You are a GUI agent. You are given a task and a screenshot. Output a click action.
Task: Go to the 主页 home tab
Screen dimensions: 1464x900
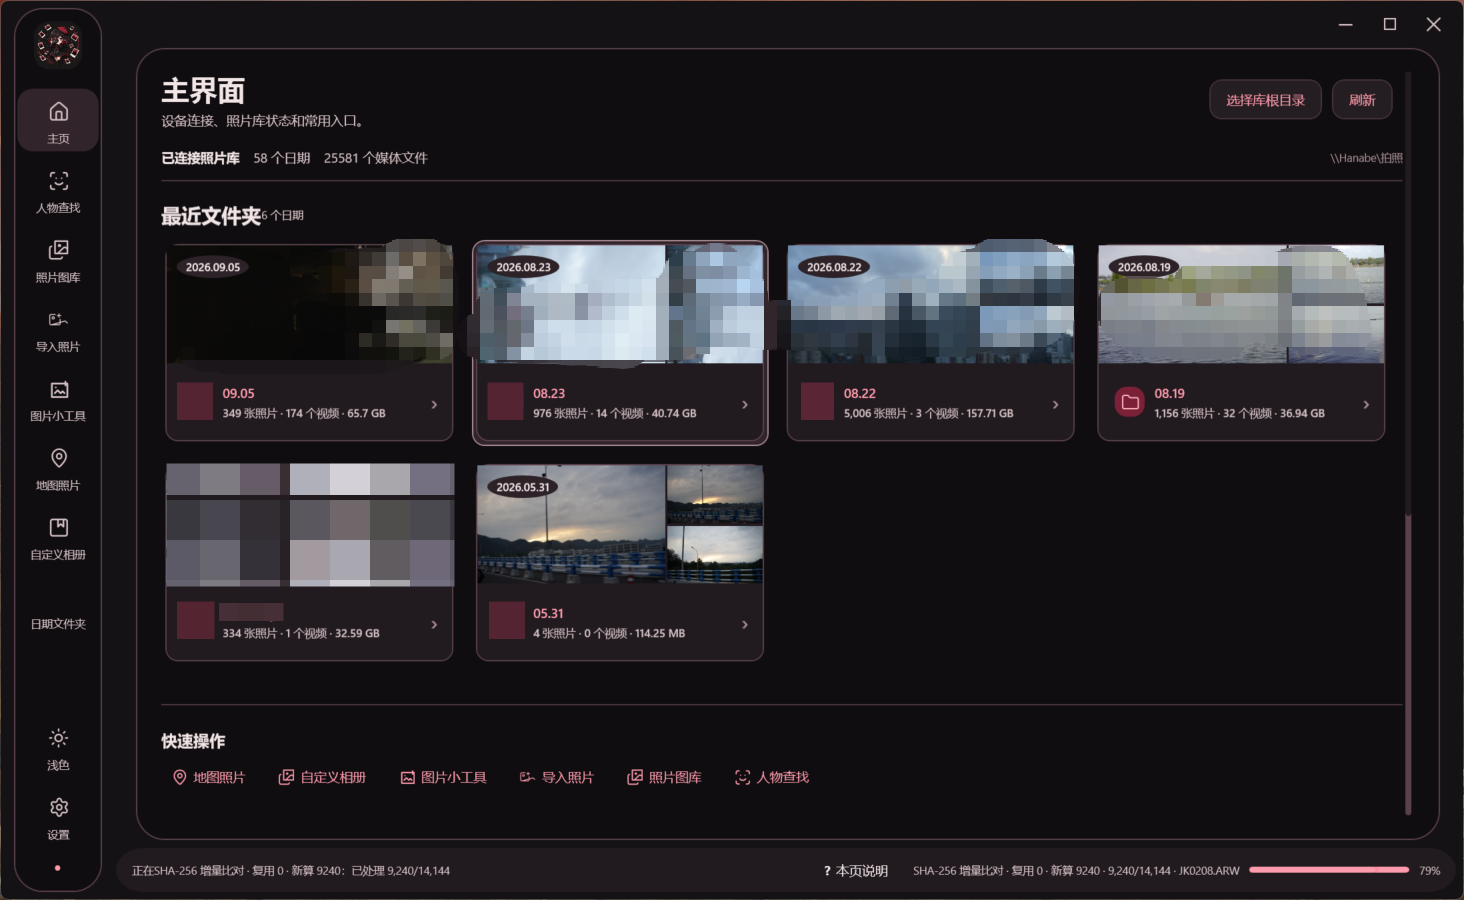(58, 120)
